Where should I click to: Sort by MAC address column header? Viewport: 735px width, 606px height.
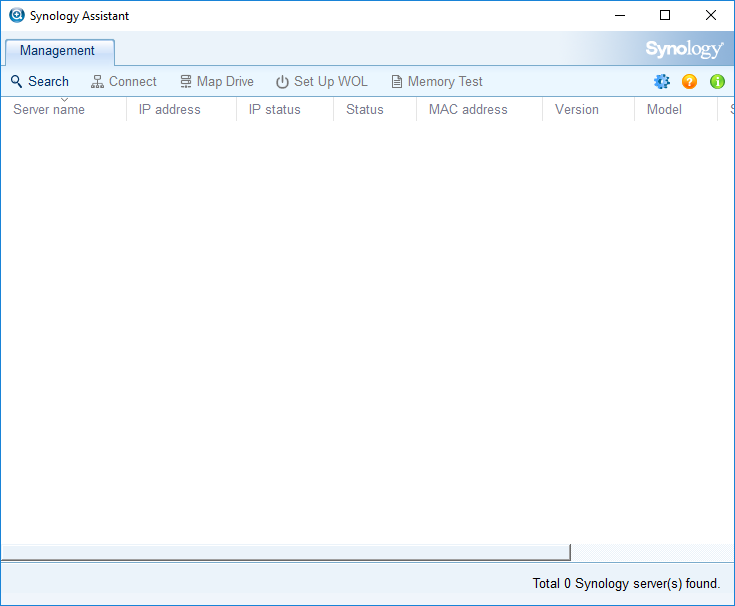click(x=480, y=109)
